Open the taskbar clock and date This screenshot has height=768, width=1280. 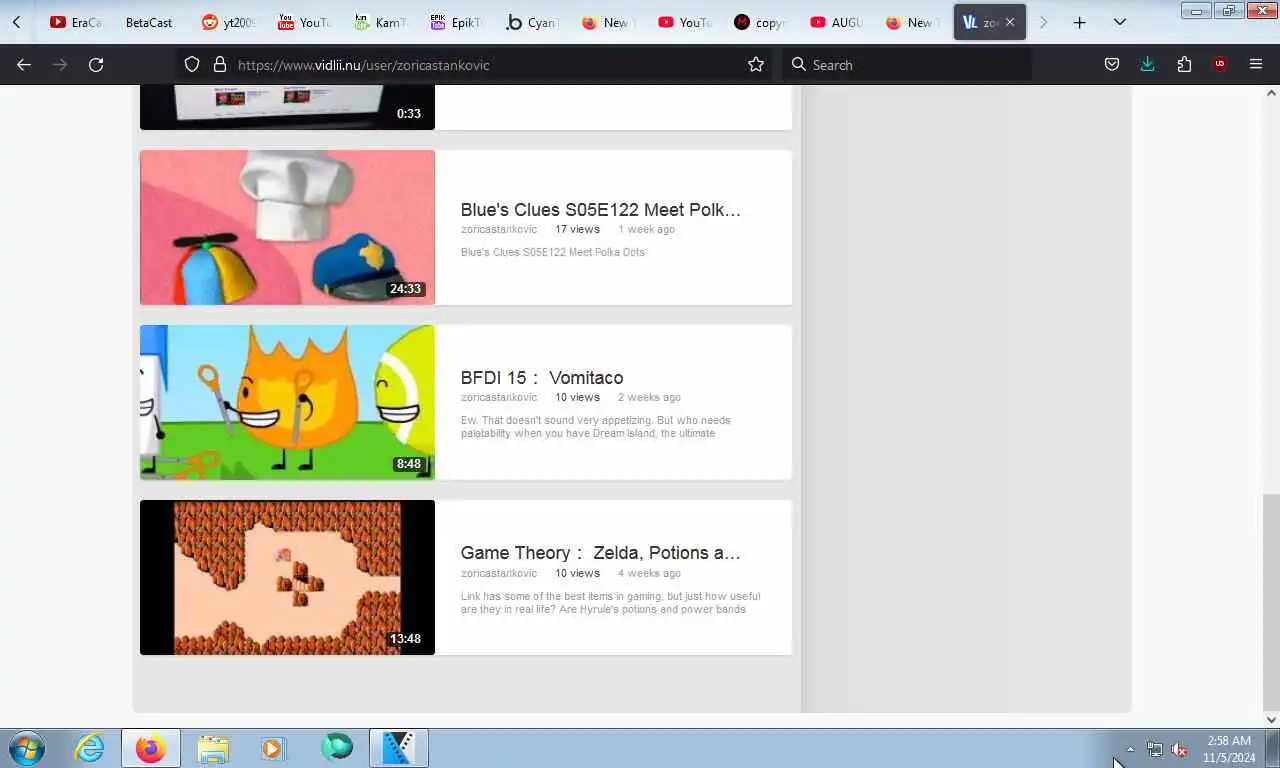pos(1229,749)
